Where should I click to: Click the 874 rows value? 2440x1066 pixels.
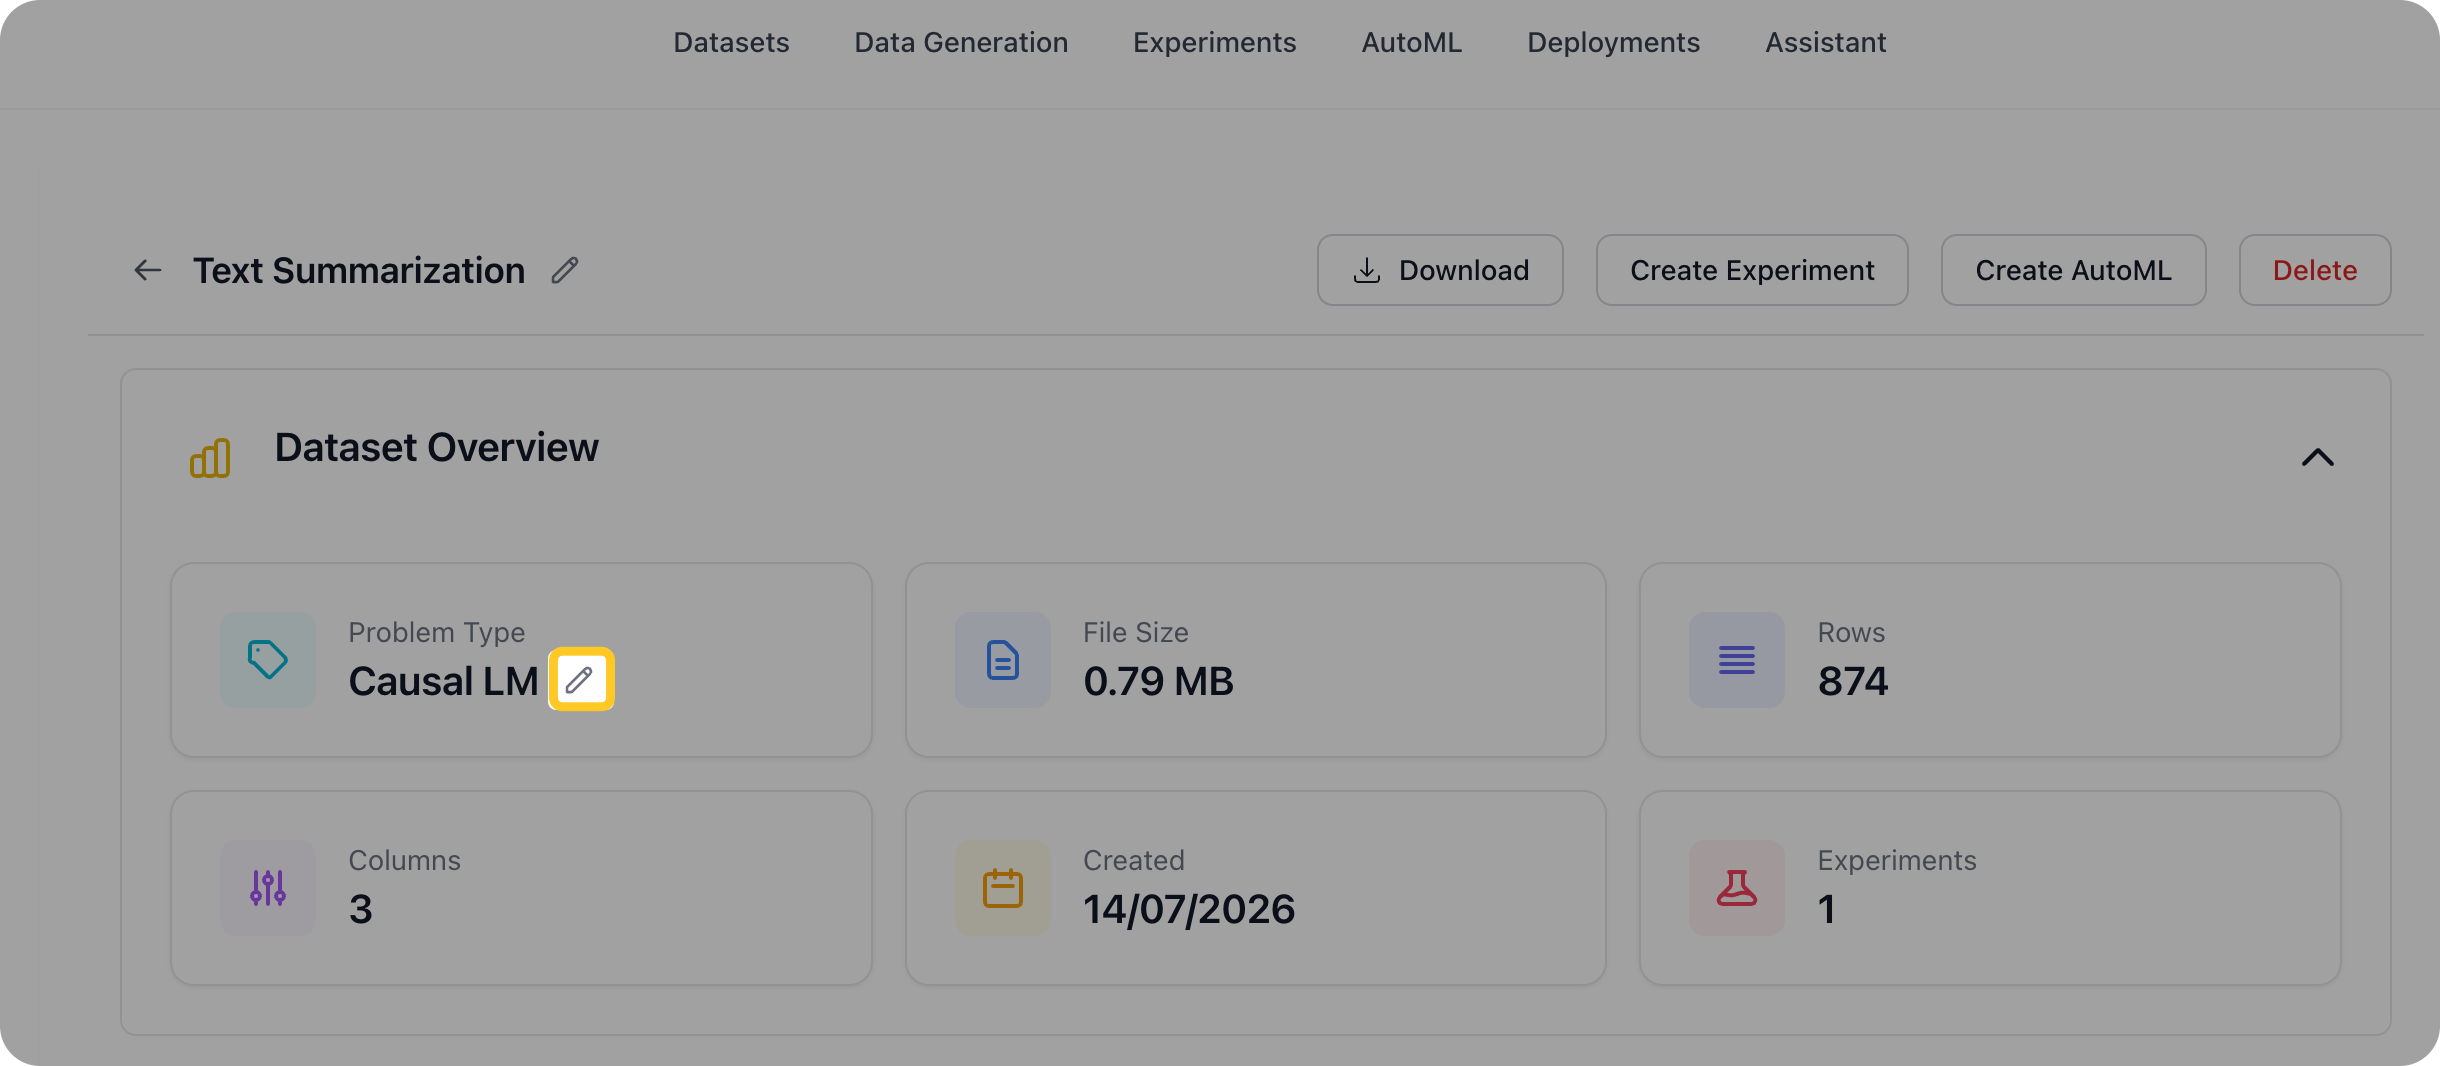1853,681
